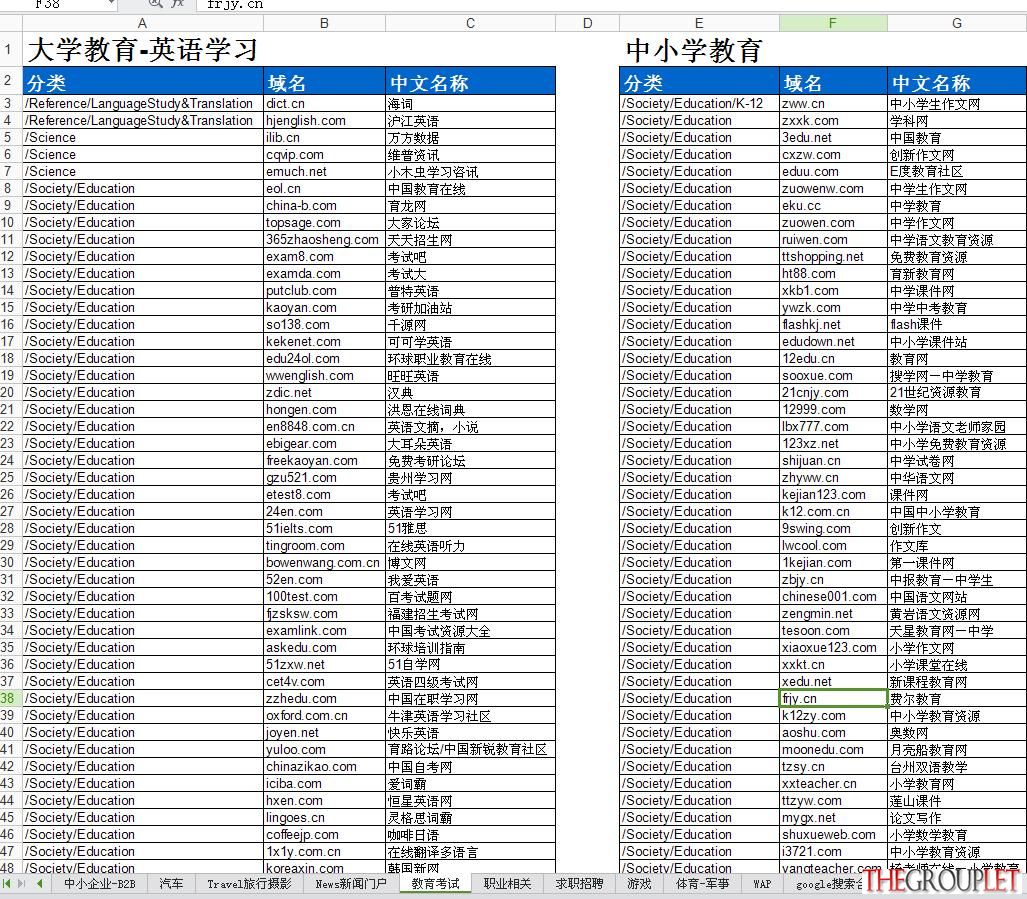
Task: Select the cell /Society/Education/K-12
Action: [x=700, y=103]
